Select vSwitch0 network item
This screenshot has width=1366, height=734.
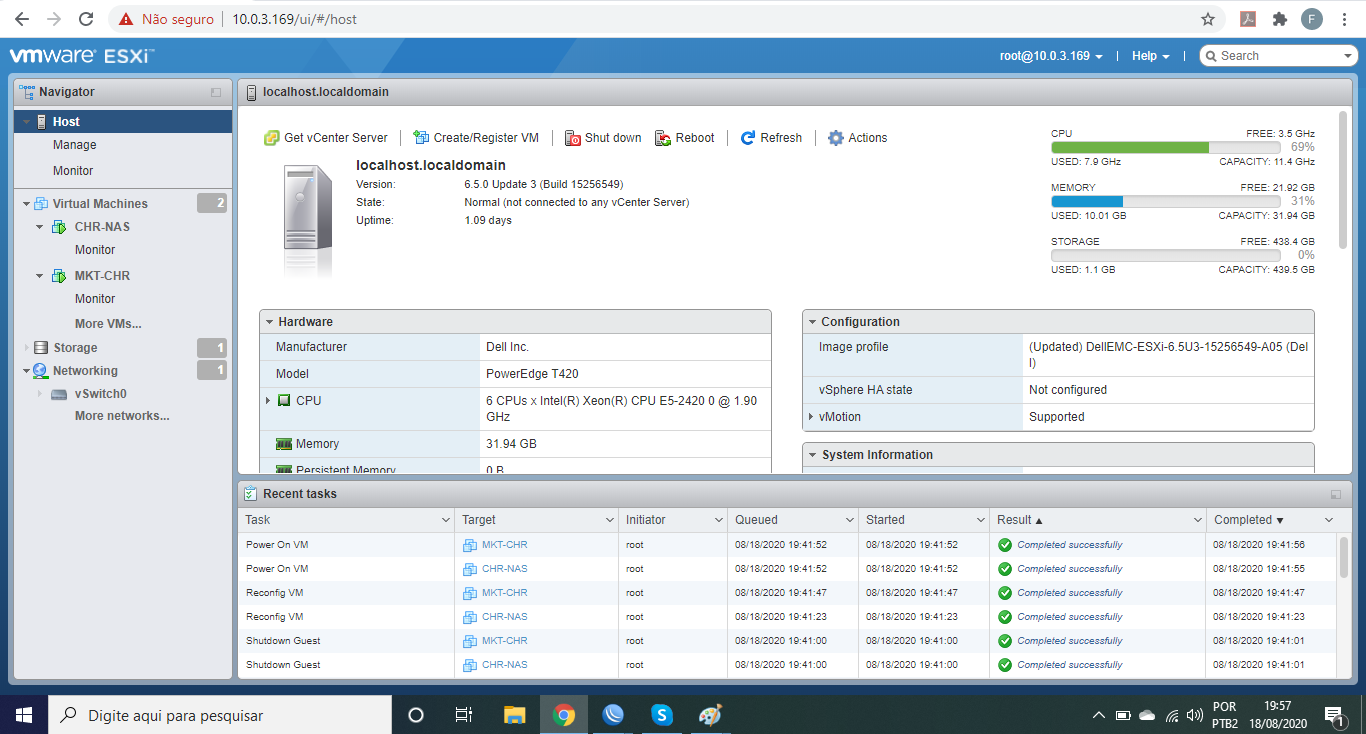100,394
